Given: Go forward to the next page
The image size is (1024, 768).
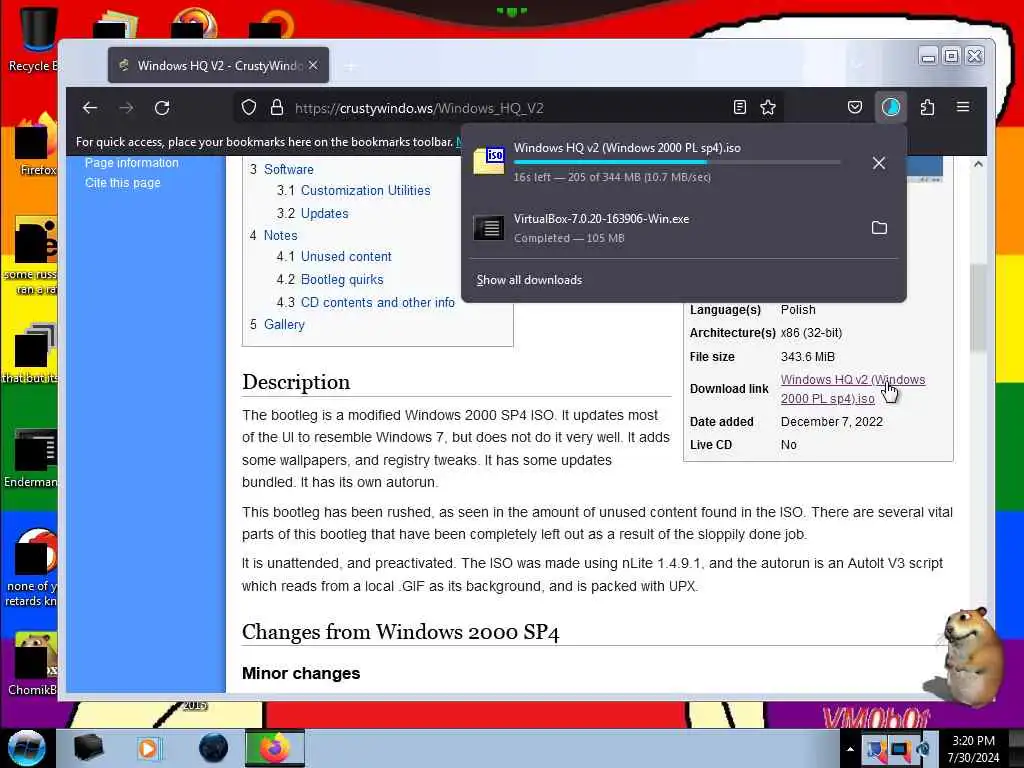Looking at the screenshot, I should (126, 108).
